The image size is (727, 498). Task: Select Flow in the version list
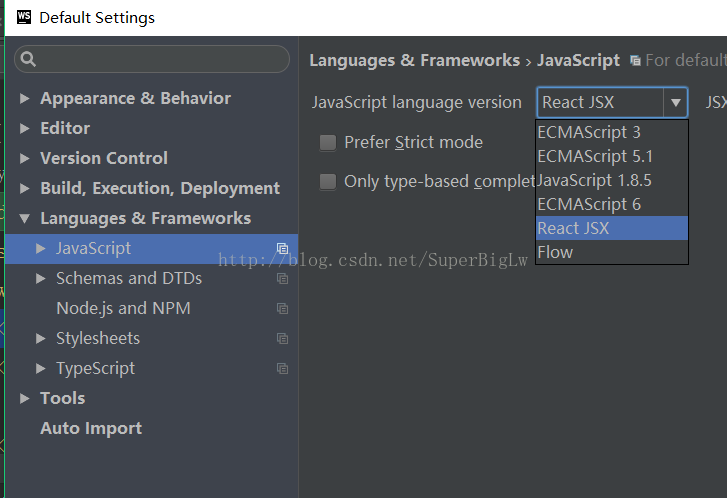pos(612,252)
